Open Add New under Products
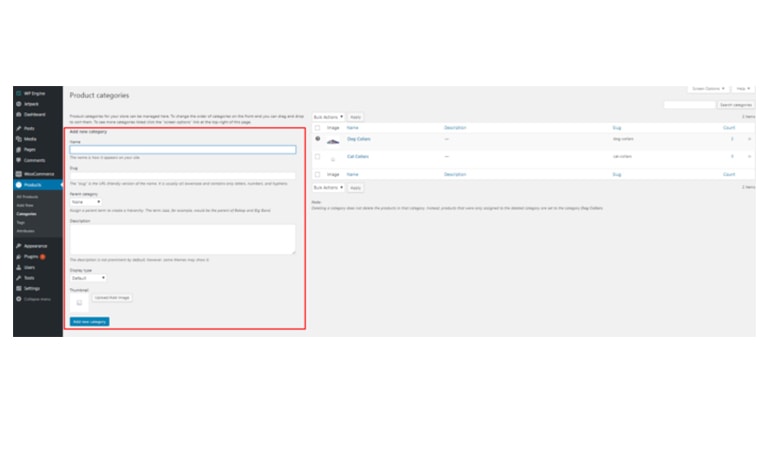 point(25,205)
